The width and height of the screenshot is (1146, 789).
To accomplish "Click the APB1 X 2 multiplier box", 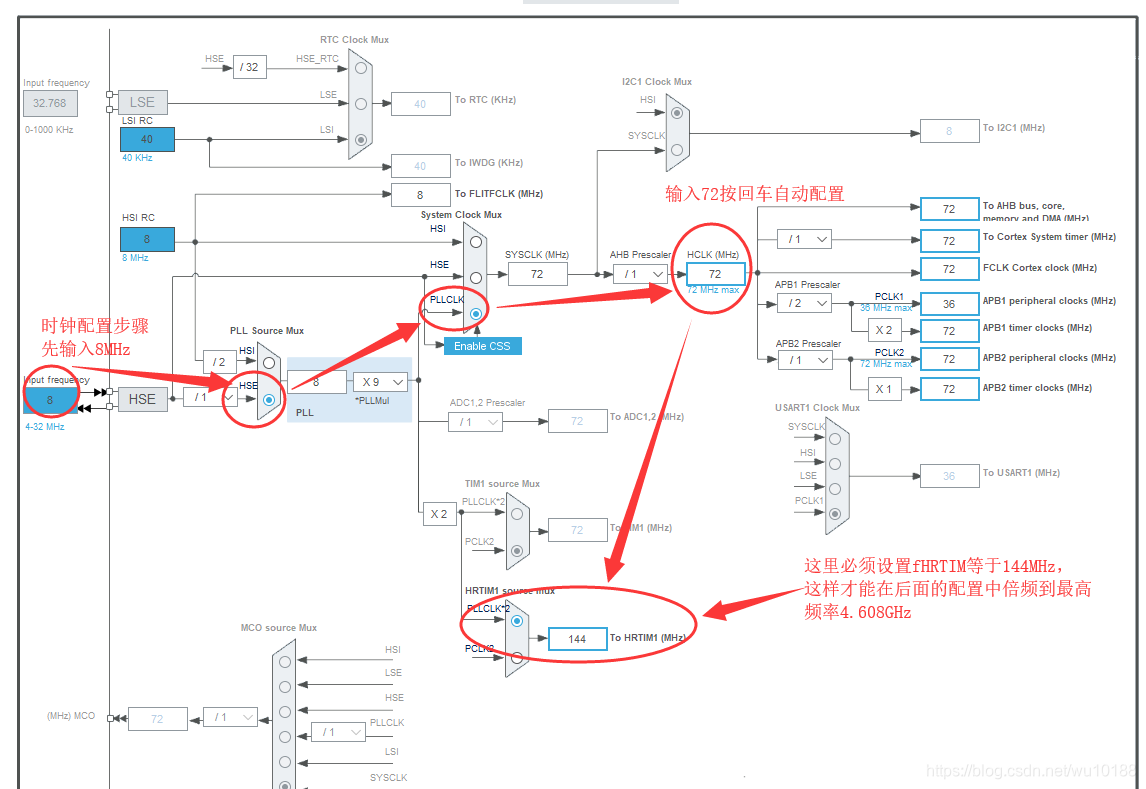I will [x=884, y=330].
